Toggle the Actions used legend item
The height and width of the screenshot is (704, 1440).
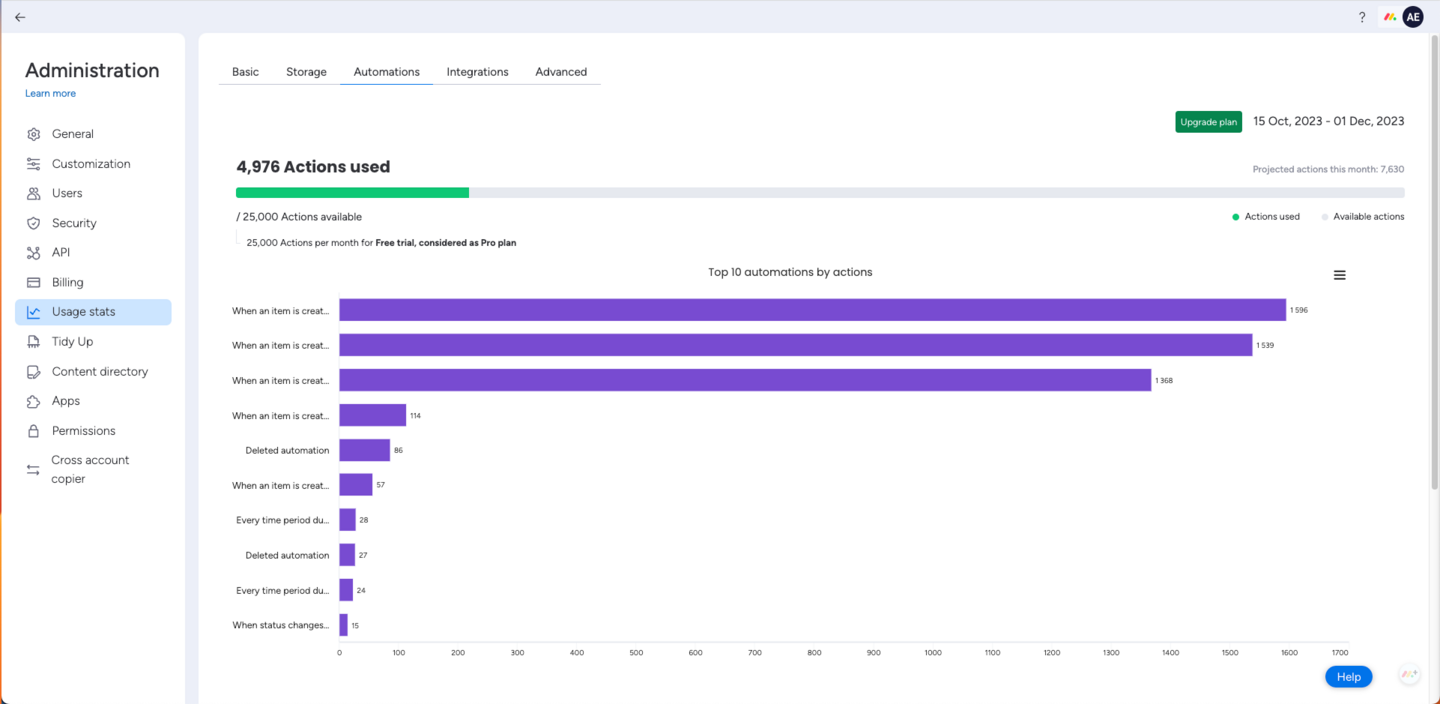click(x=1266, y=217)
